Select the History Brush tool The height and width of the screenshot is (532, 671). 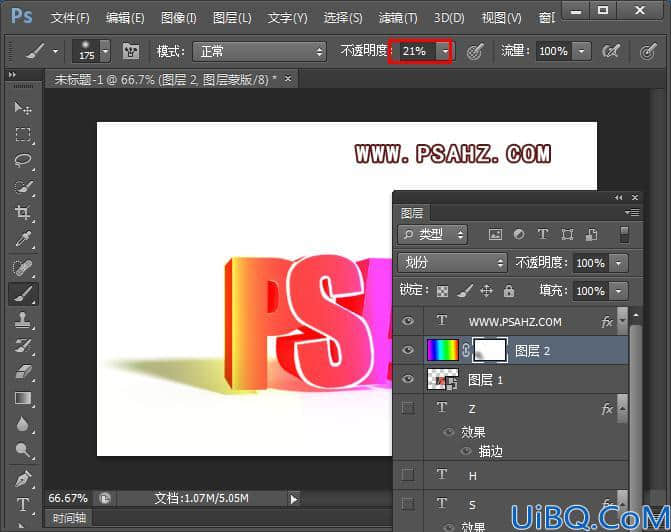(x=23, y=346)
